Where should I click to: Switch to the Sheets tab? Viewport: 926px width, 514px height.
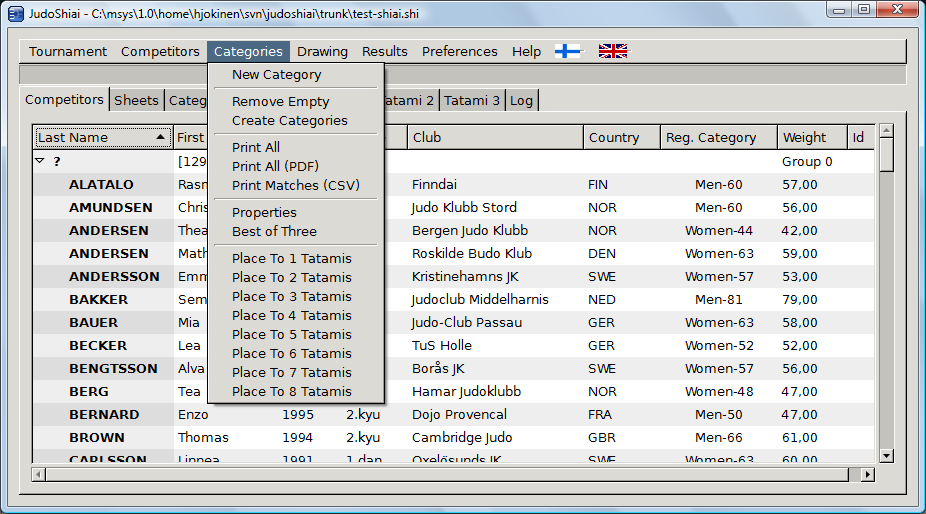coord(136,100)
